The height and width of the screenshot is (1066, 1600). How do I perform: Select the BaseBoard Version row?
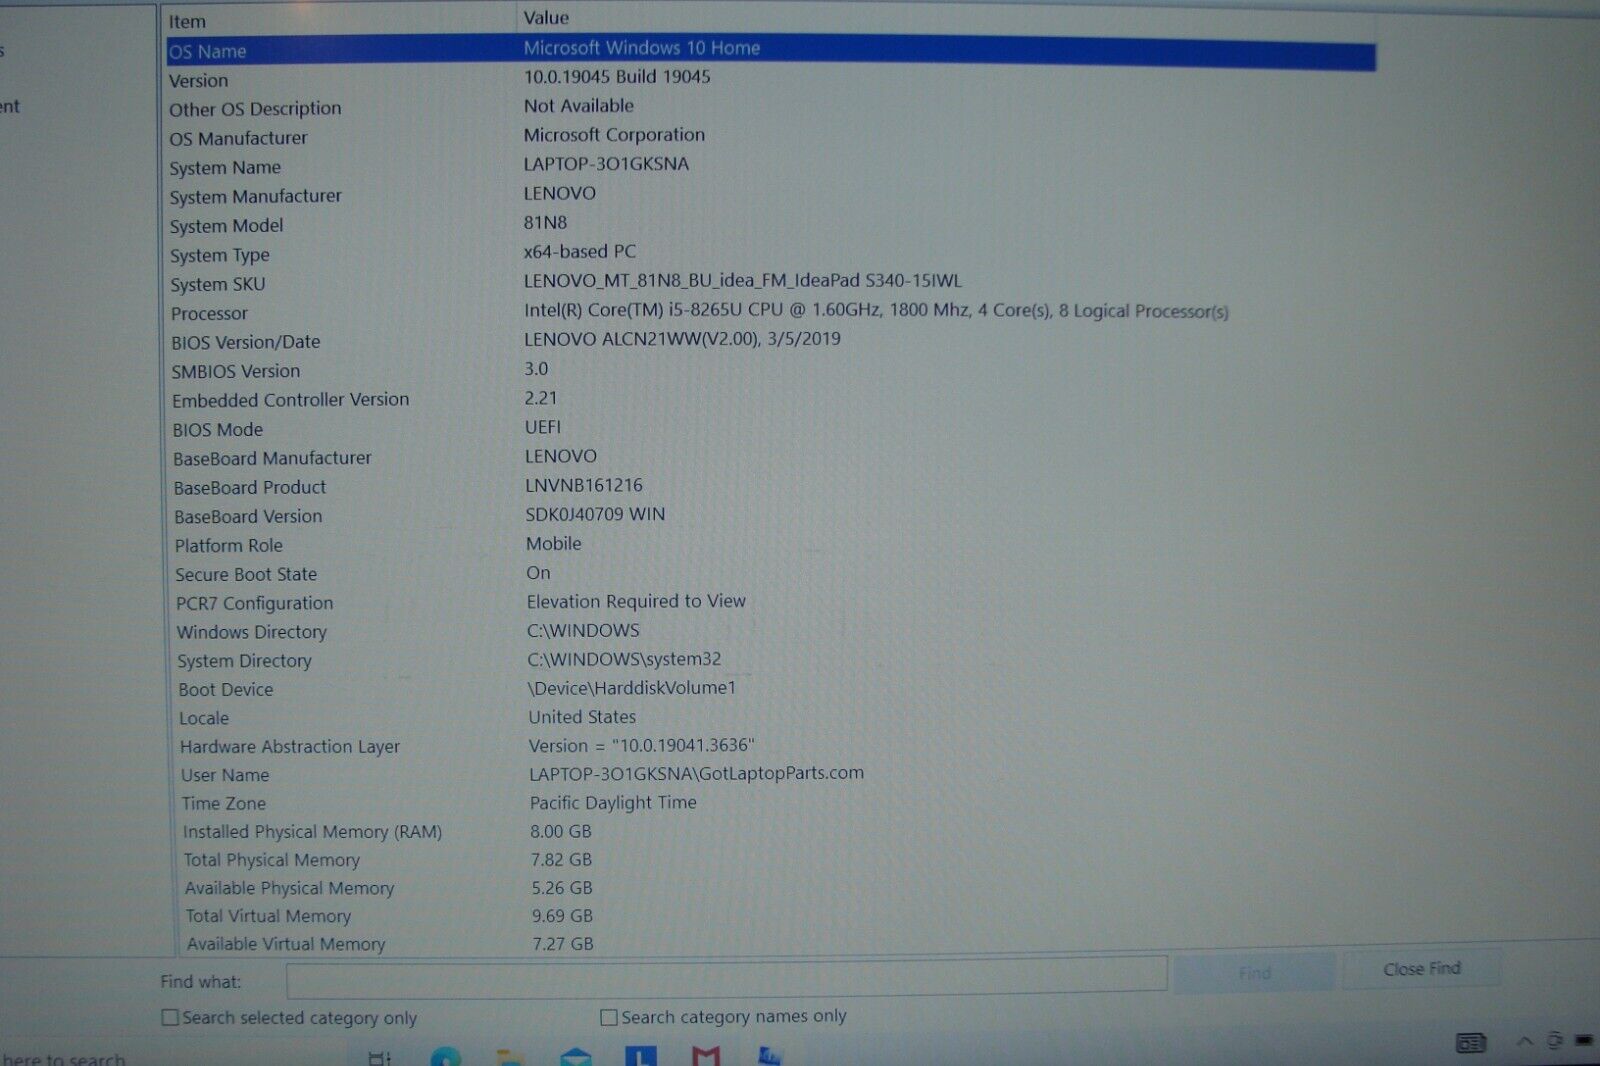[x=771, y=516]
